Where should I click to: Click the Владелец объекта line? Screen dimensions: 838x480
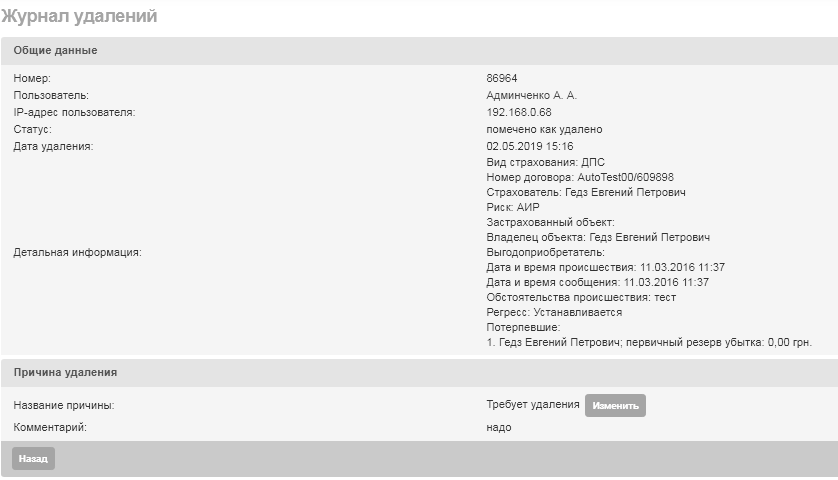(x=598, y=237)
